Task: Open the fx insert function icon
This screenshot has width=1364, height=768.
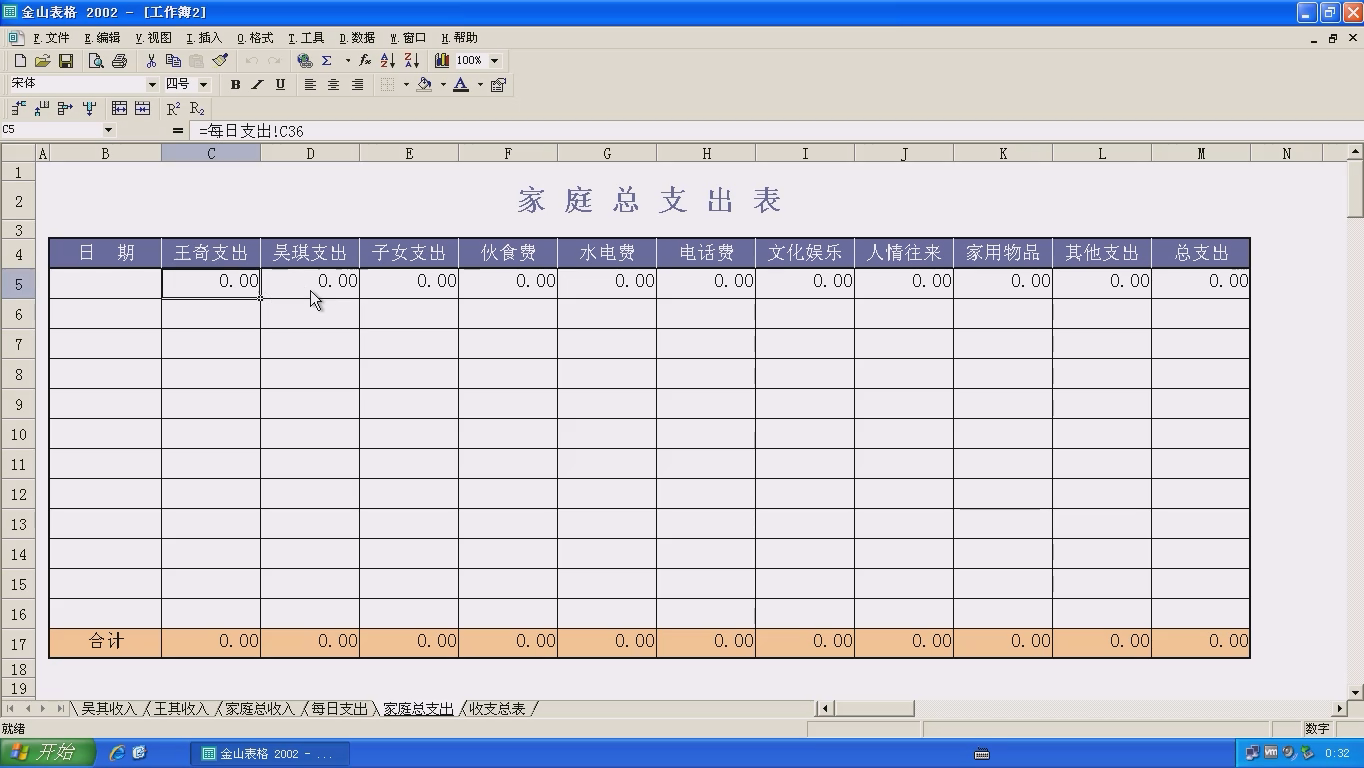Action: tap(365, 61)
